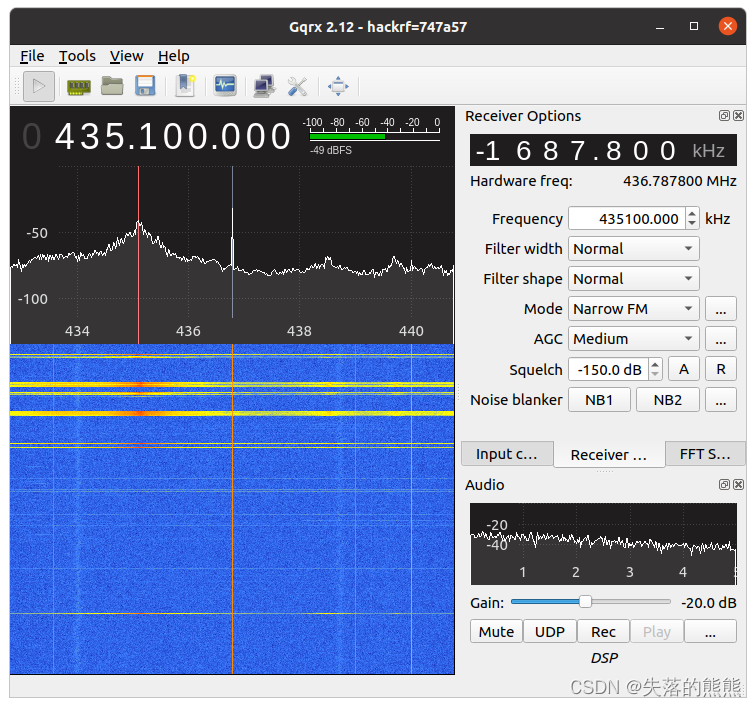Open the Help menu
This screenshot has height=707, width=756.
tap(174, 56)
